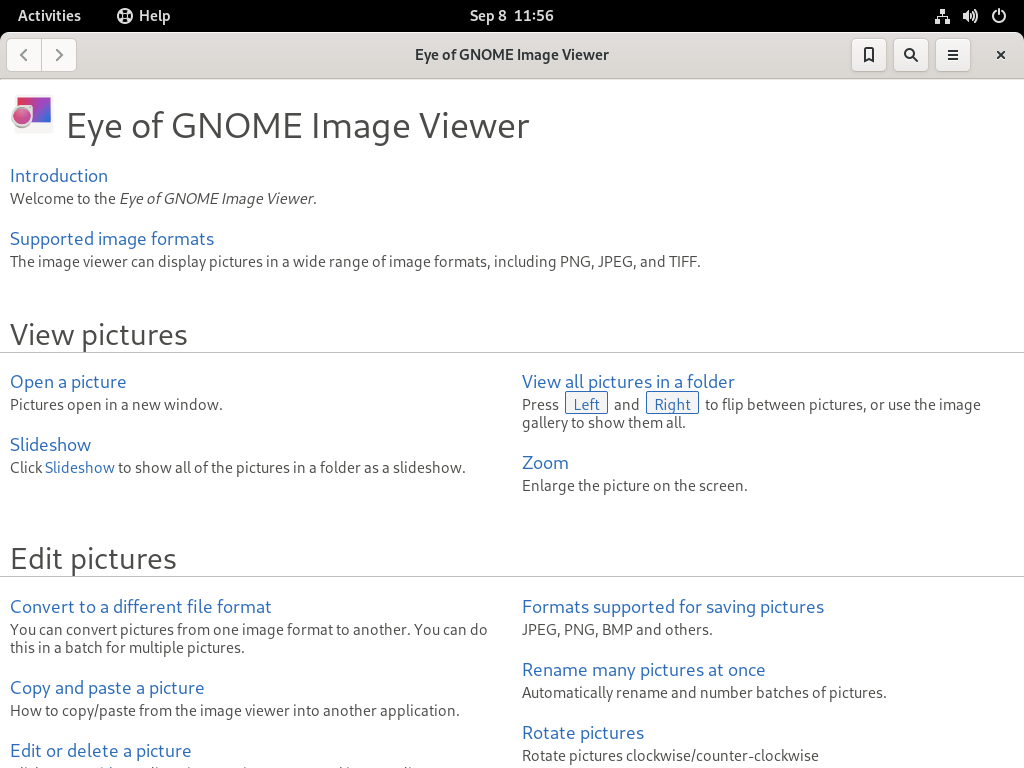Go back with the left arrow button
The image size is (1024, 768).
[x=24, y=55]
